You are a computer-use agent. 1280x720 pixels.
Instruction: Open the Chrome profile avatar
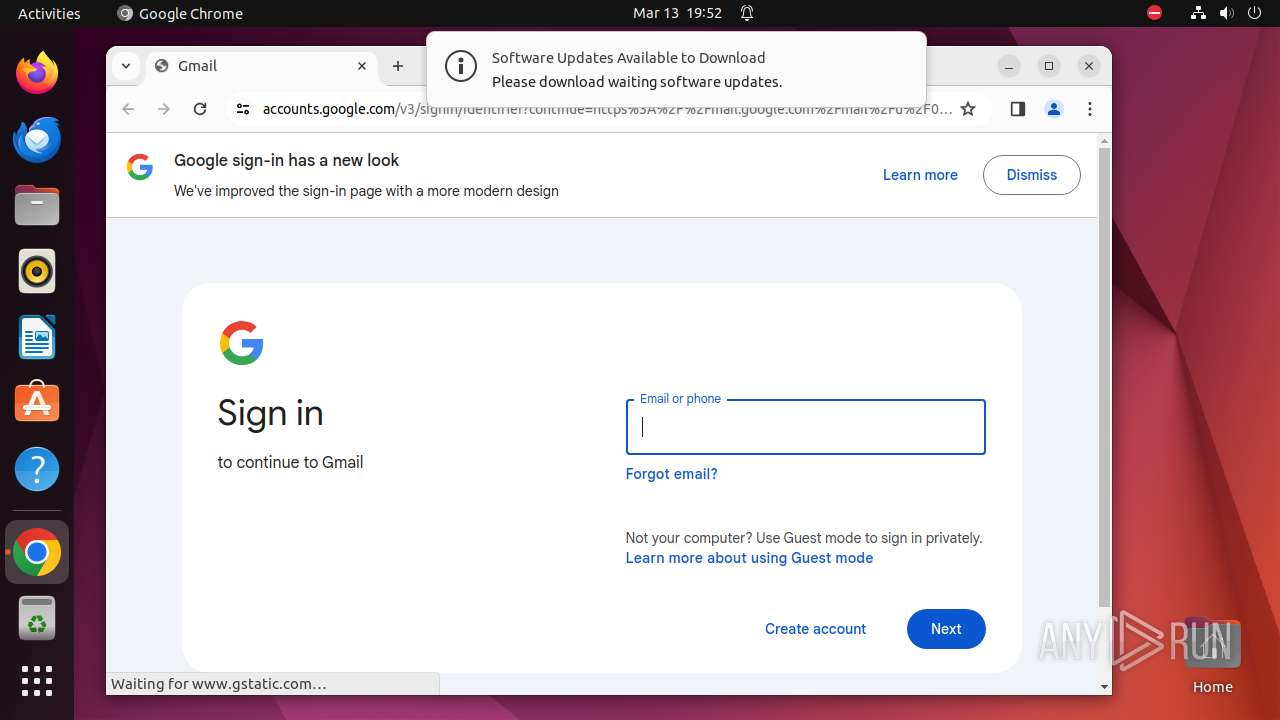[x=1054, y=109]
